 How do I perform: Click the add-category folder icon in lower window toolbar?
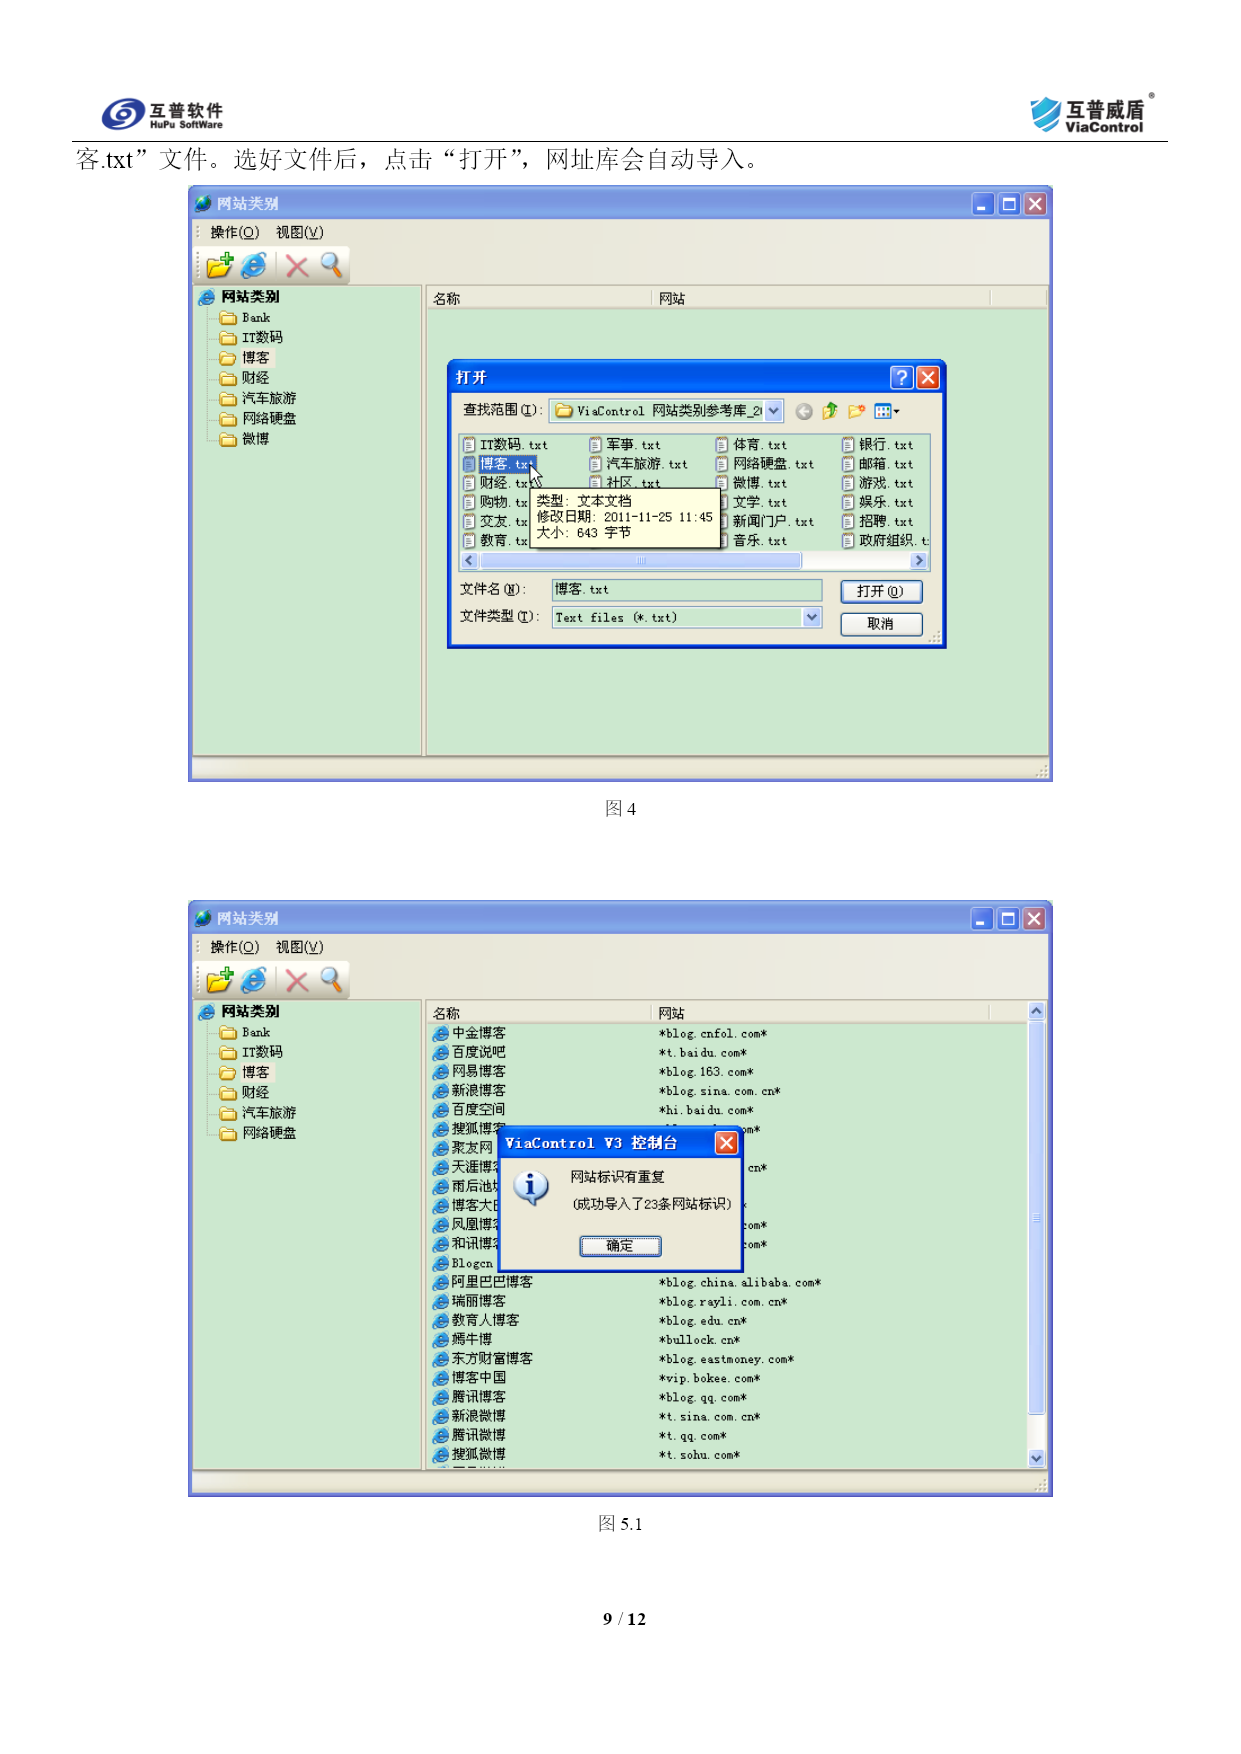[220, 981]
